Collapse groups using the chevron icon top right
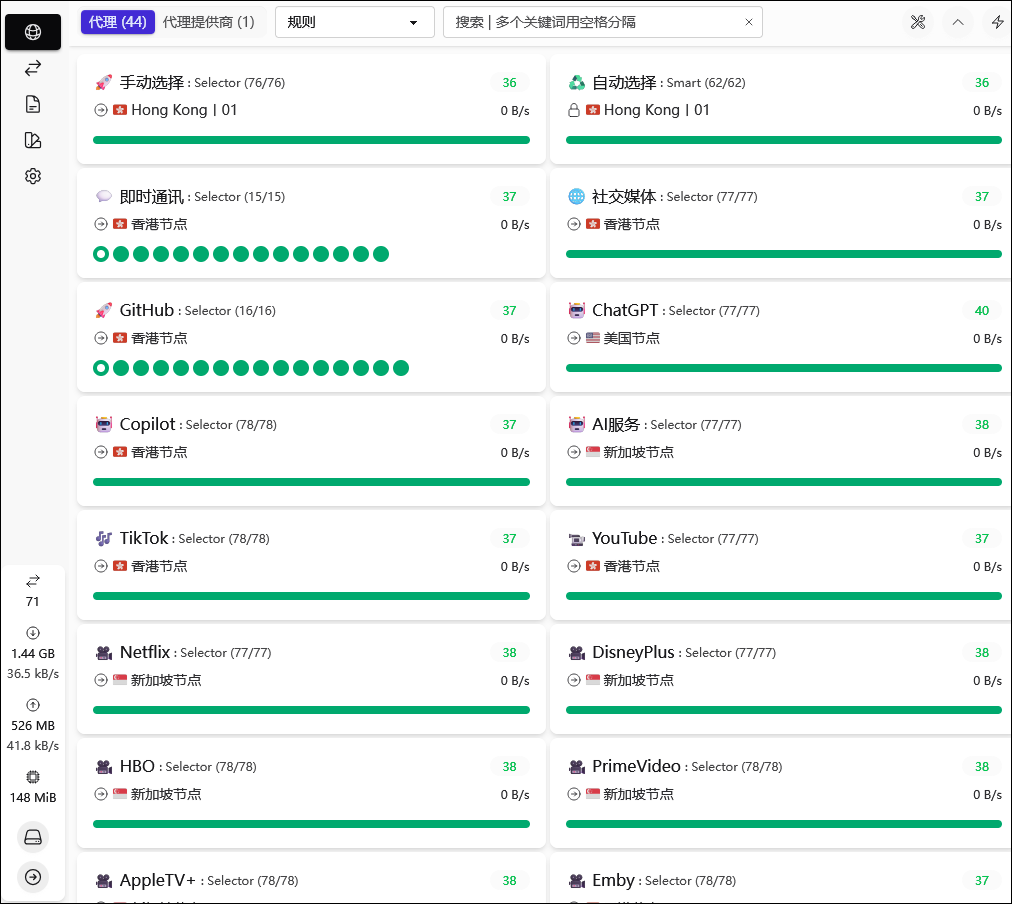1012x904 pixels. click(958, 22)
